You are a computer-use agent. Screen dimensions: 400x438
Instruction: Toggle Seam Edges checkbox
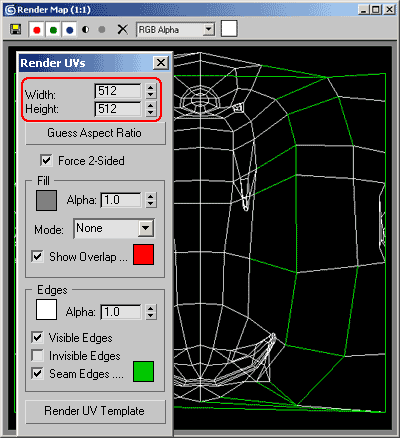37,373
